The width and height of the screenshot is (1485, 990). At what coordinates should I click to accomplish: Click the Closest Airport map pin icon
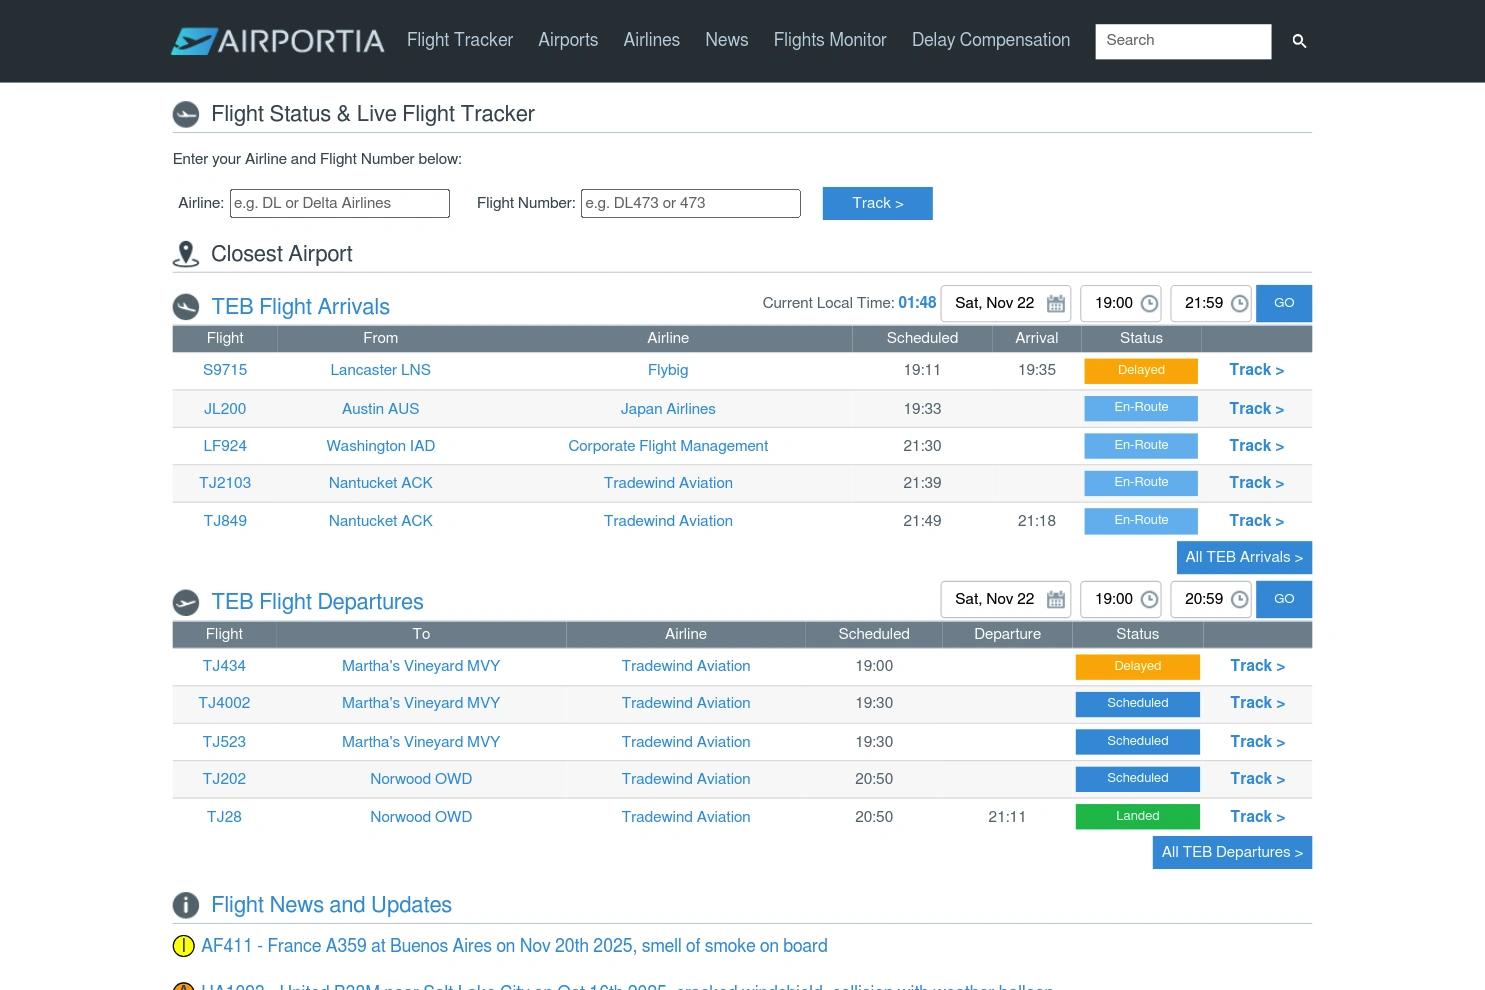tap(186, 255)
